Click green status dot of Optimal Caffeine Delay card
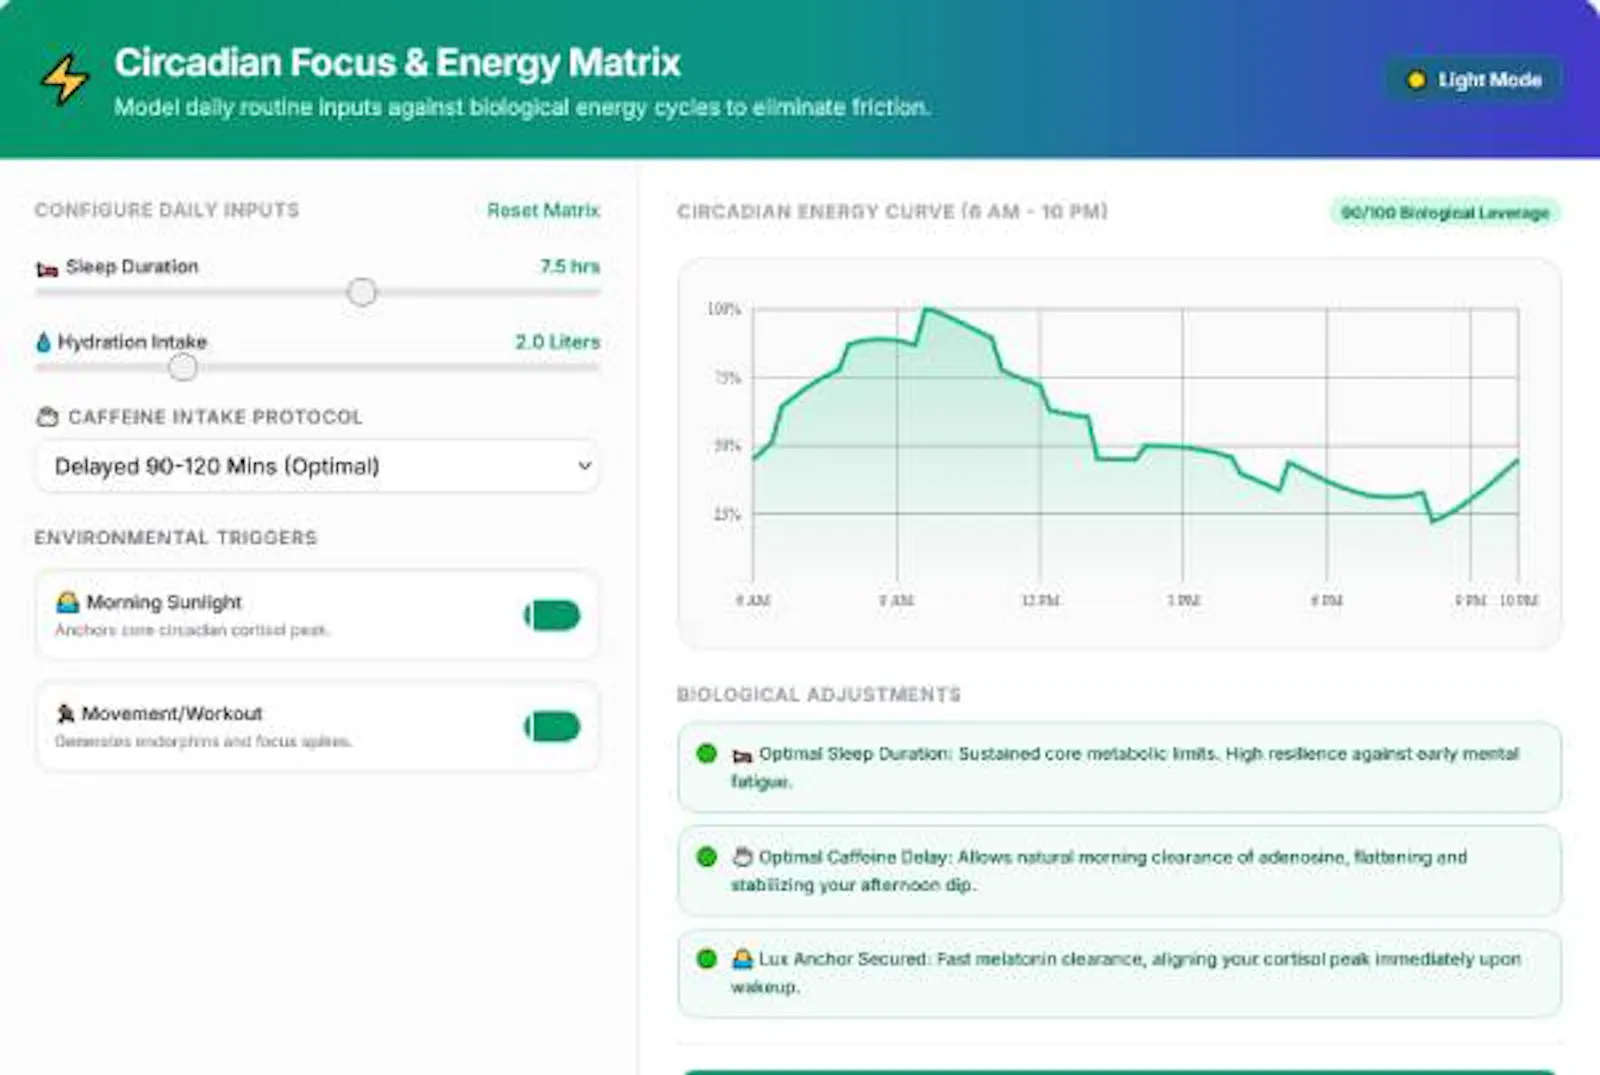The width and height of the screenshot is (1600, 1075). coord(706,857)
